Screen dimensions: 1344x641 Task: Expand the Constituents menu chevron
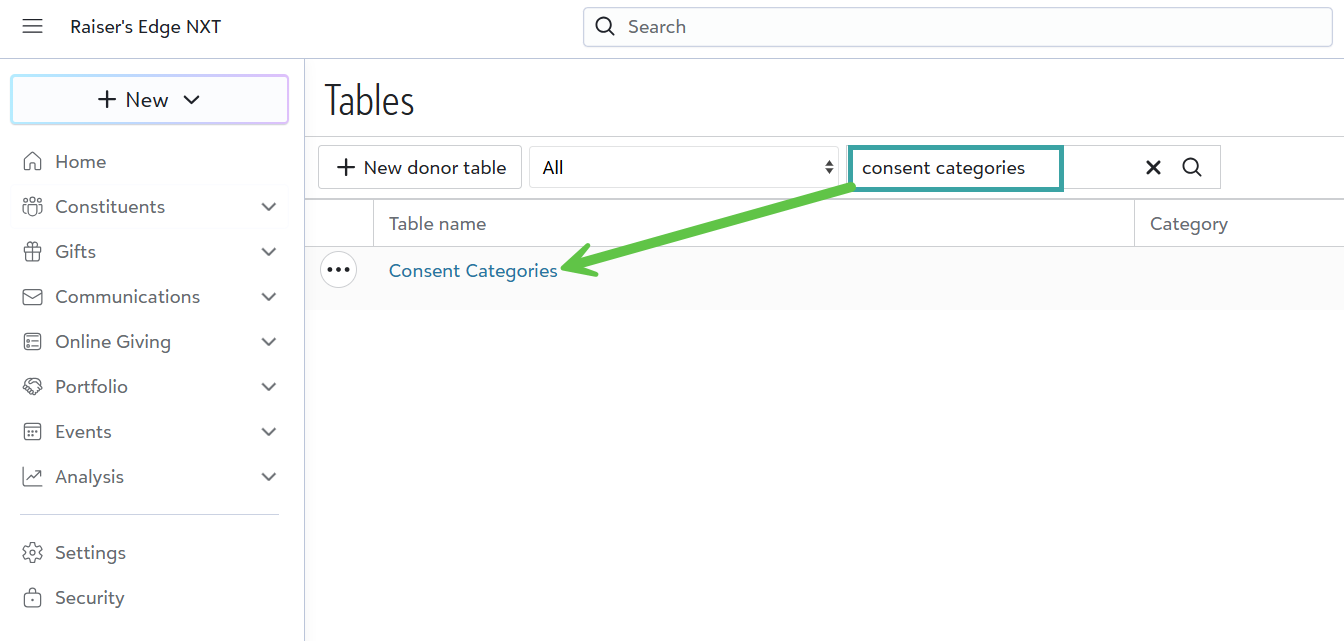pos(268,207)
